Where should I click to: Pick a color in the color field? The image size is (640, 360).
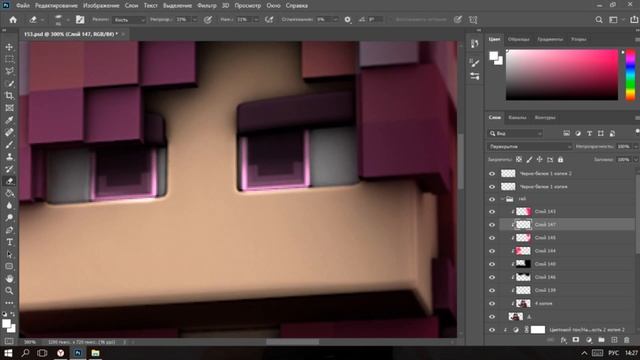pyautogui.click(x=562, y=75)
